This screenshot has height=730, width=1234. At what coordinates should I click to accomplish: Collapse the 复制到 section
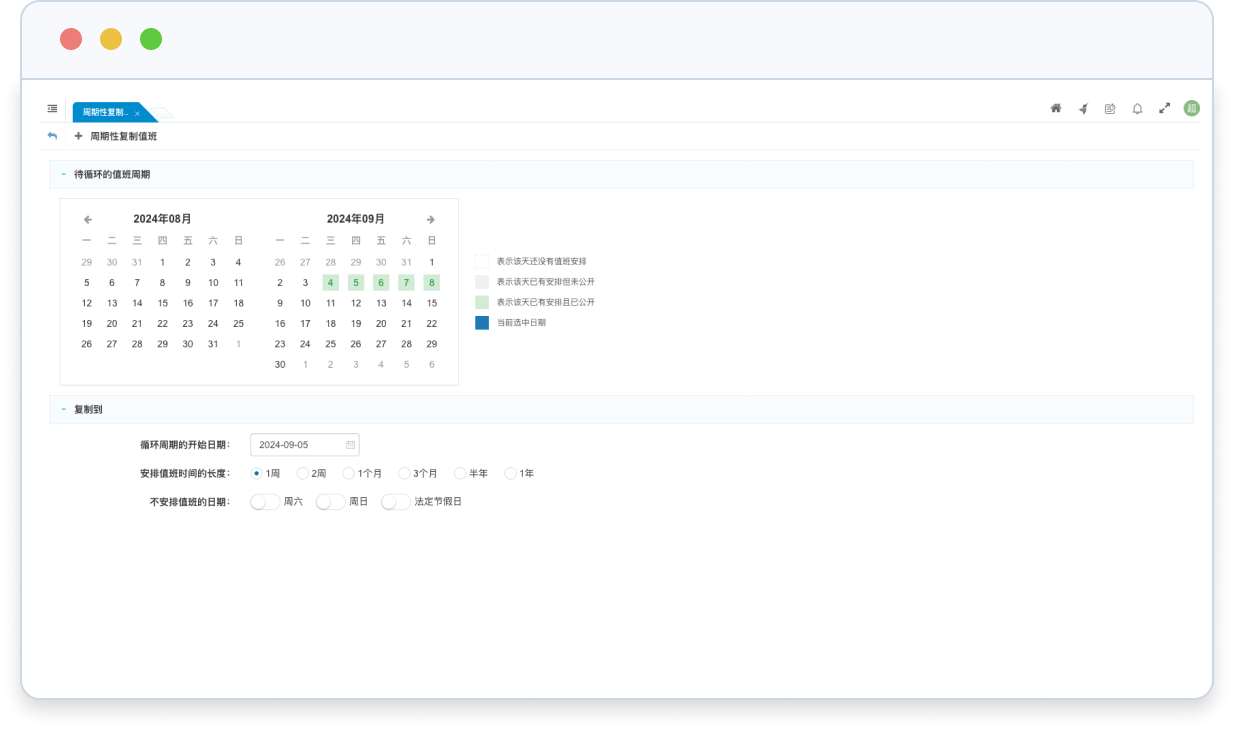click(x=63, y=409)
